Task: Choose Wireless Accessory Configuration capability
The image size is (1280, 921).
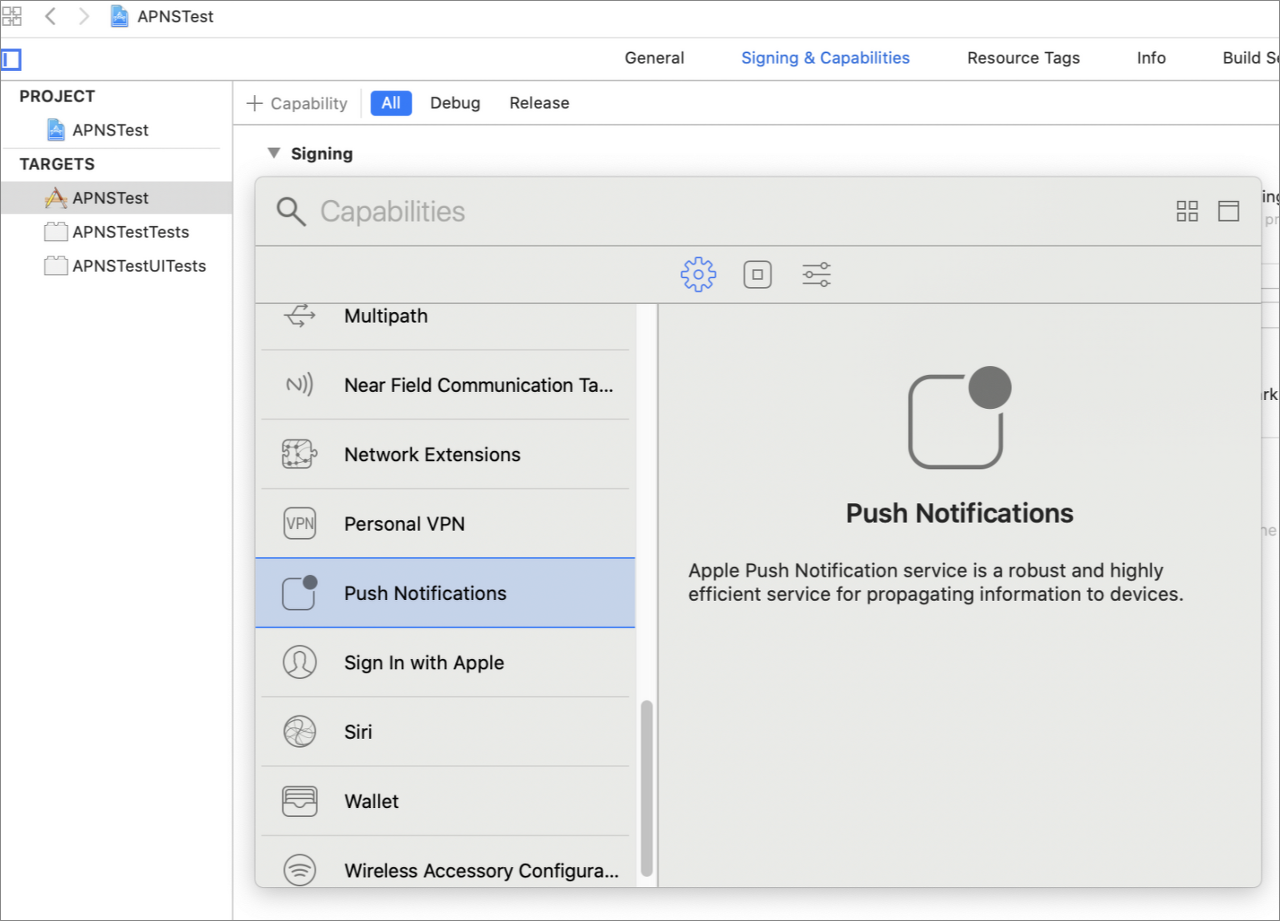Action: tap(445, 862)
